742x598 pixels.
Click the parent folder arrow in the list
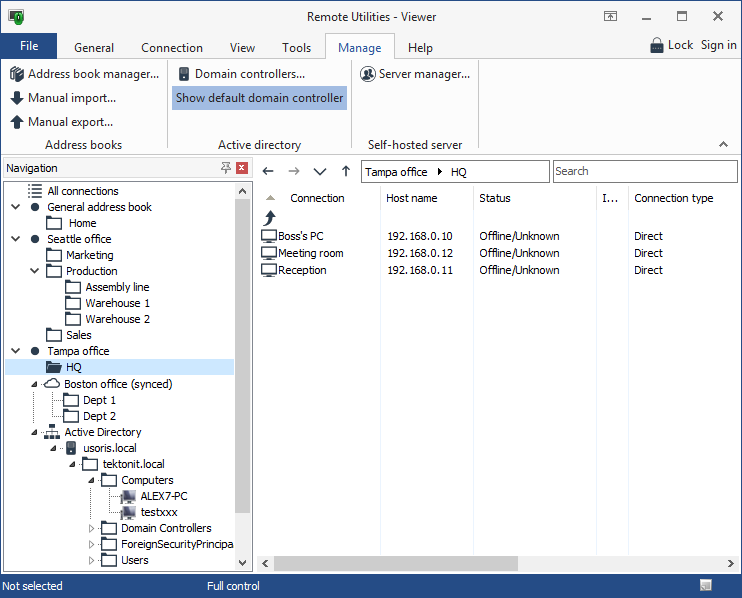pyautogui.click(x=270, y=218)
